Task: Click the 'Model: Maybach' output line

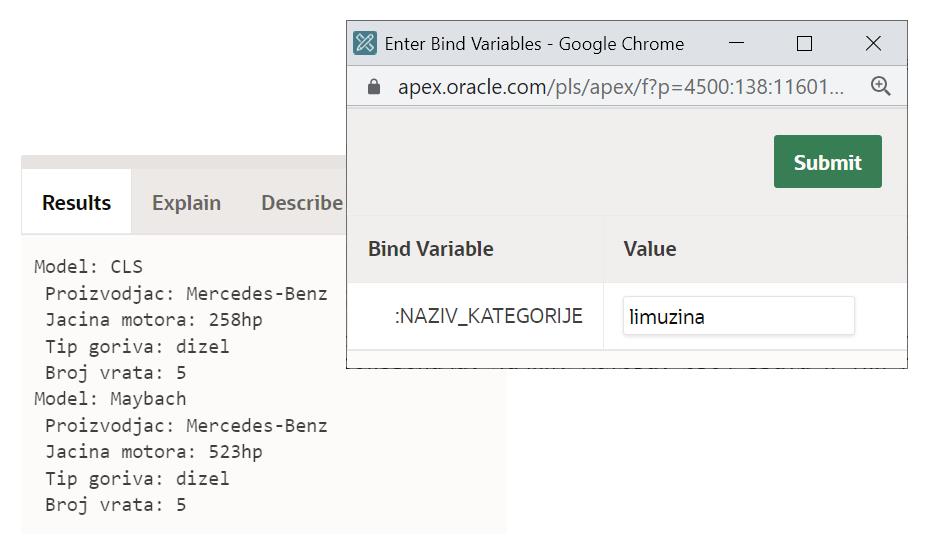Action: point(110,399)
